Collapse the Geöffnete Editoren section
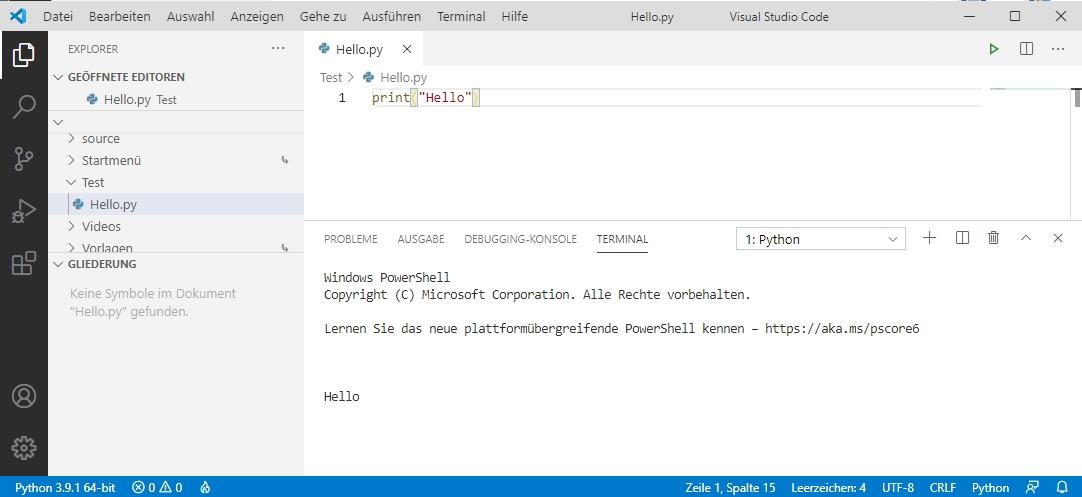1082x497 pixels. point(58,77)
